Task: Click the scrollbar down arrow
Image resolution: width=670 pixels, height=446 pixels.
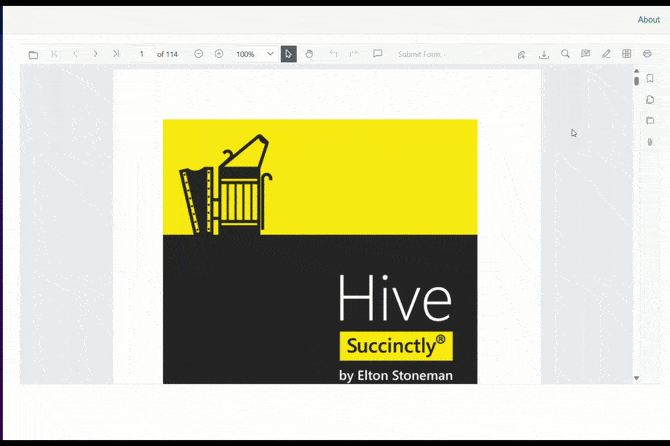Action: [636, 378]
